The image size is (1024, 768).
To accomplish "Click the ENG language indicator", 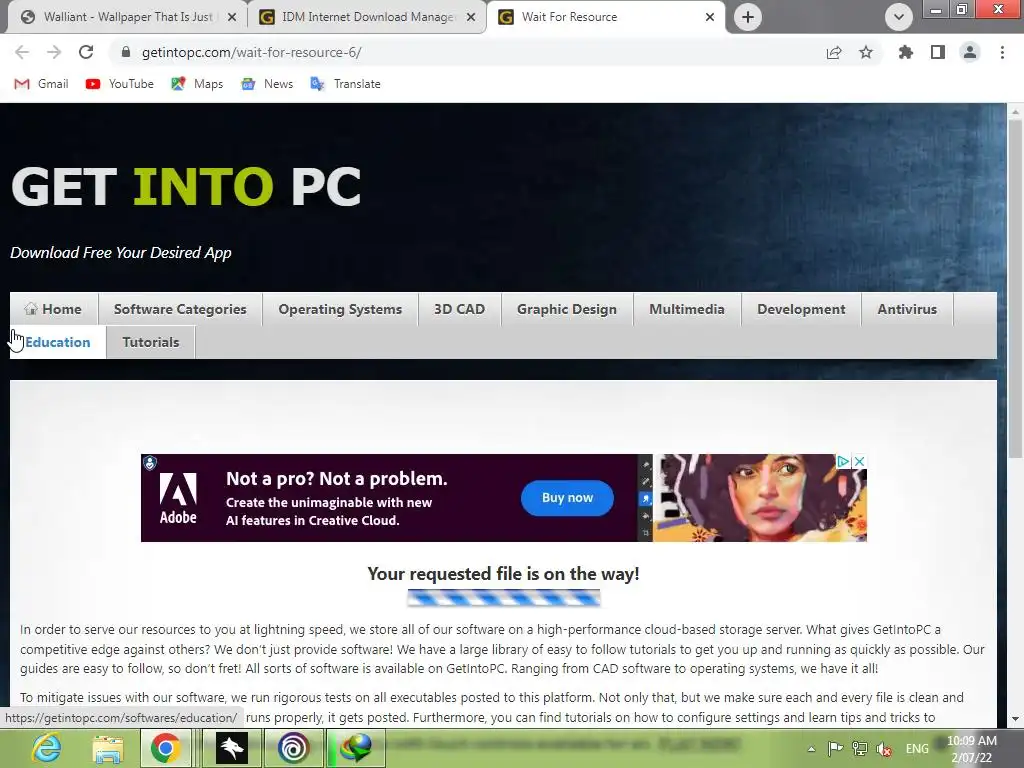I will tap(917, 749).
